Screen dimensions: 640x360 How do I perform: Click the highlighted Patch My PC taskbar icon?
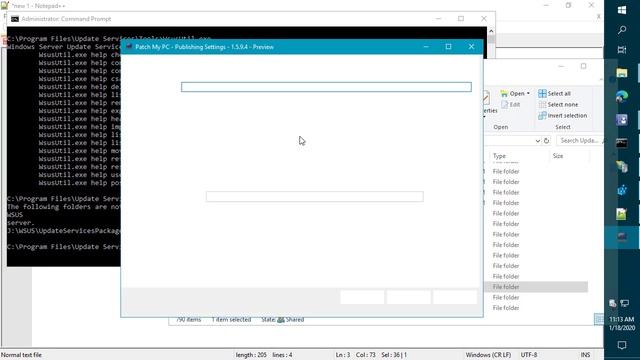(x=622, y=237)
